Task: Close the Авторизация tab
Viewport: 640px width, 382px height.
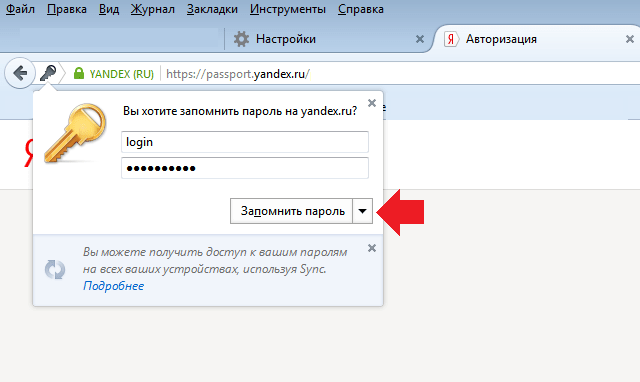Action: point(630,39)
